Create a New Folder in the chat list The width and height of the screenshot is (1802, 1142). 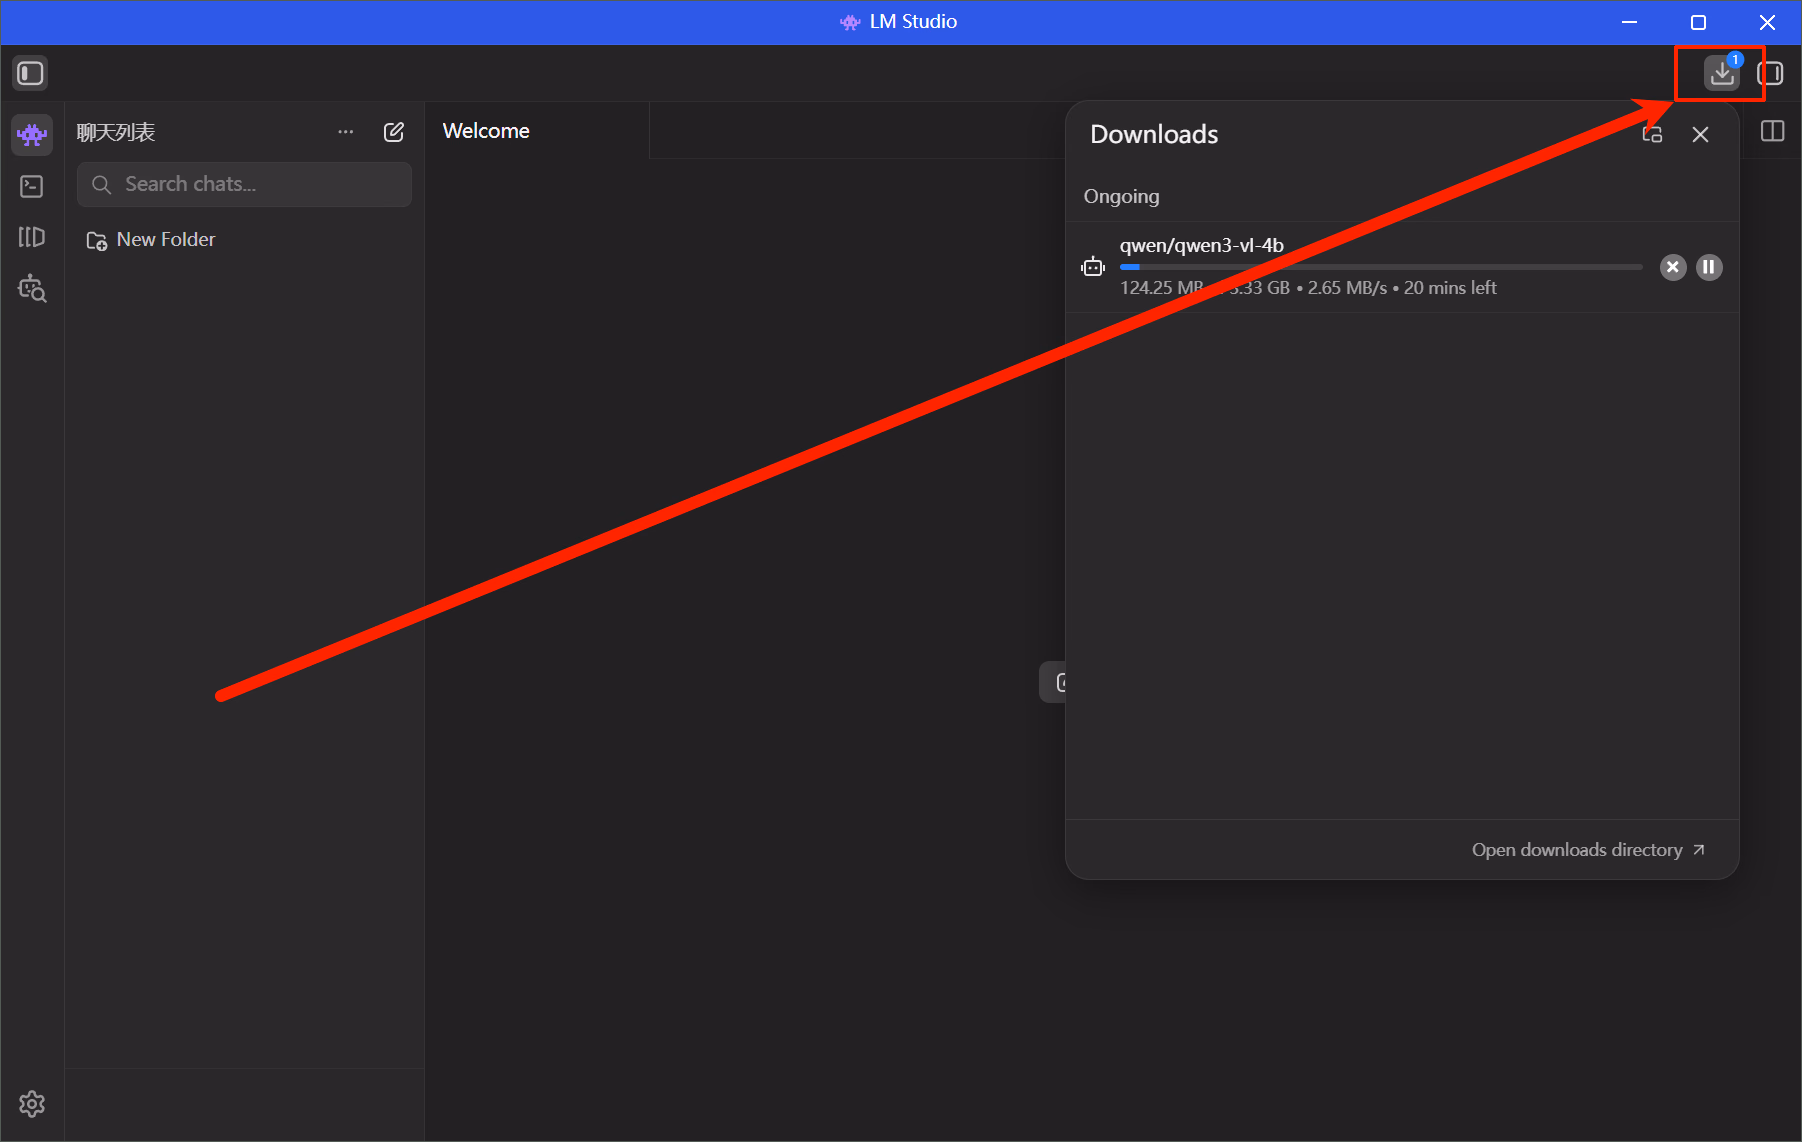[151, 240]
